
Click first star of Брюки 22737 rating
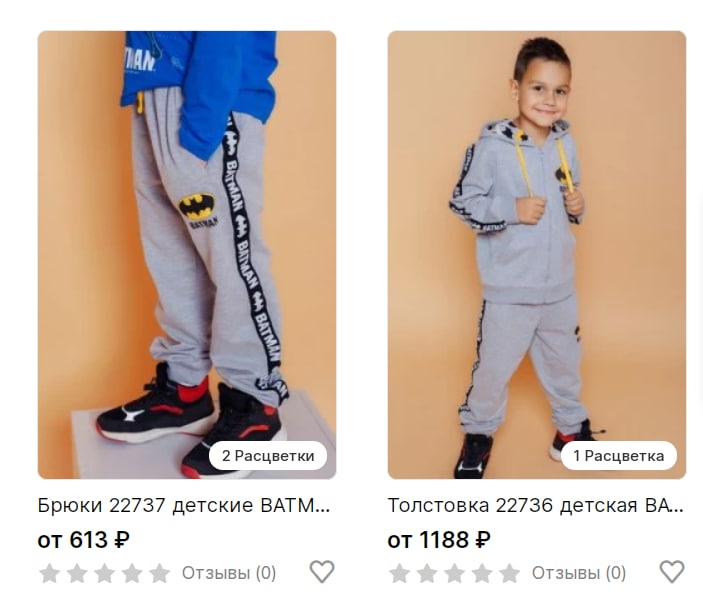tap(49, 573)
